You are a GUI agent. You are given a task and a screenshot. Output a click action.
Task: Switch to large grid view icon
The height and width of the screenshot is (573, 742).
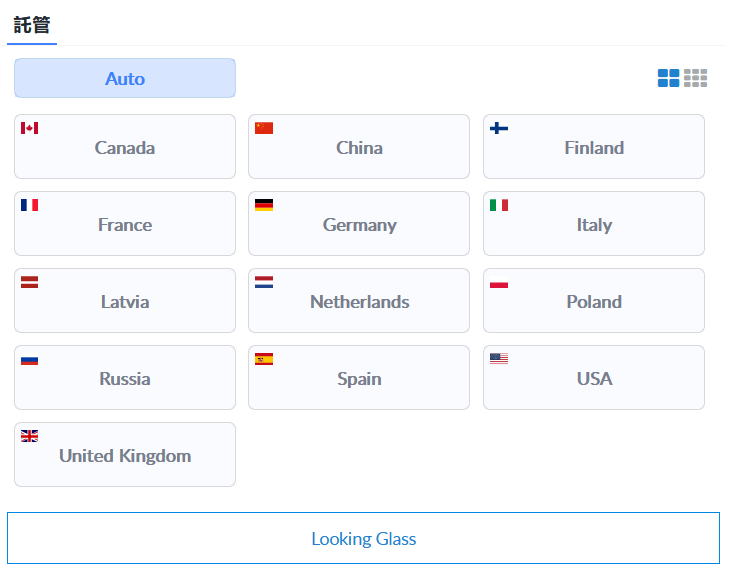[x=668, y=78]
